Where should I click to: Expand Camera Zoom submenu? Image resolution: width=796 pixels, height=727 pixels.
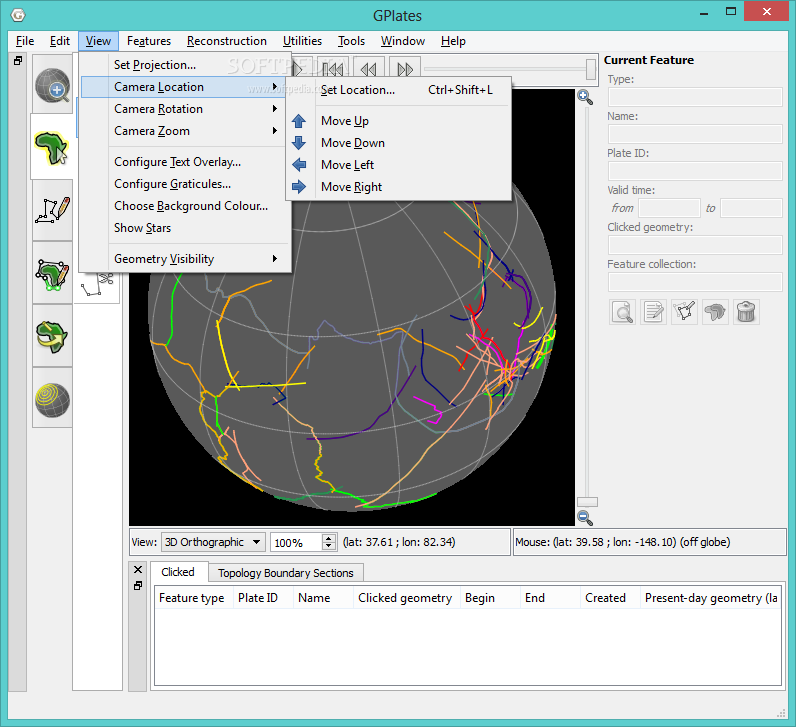point(185,131)
